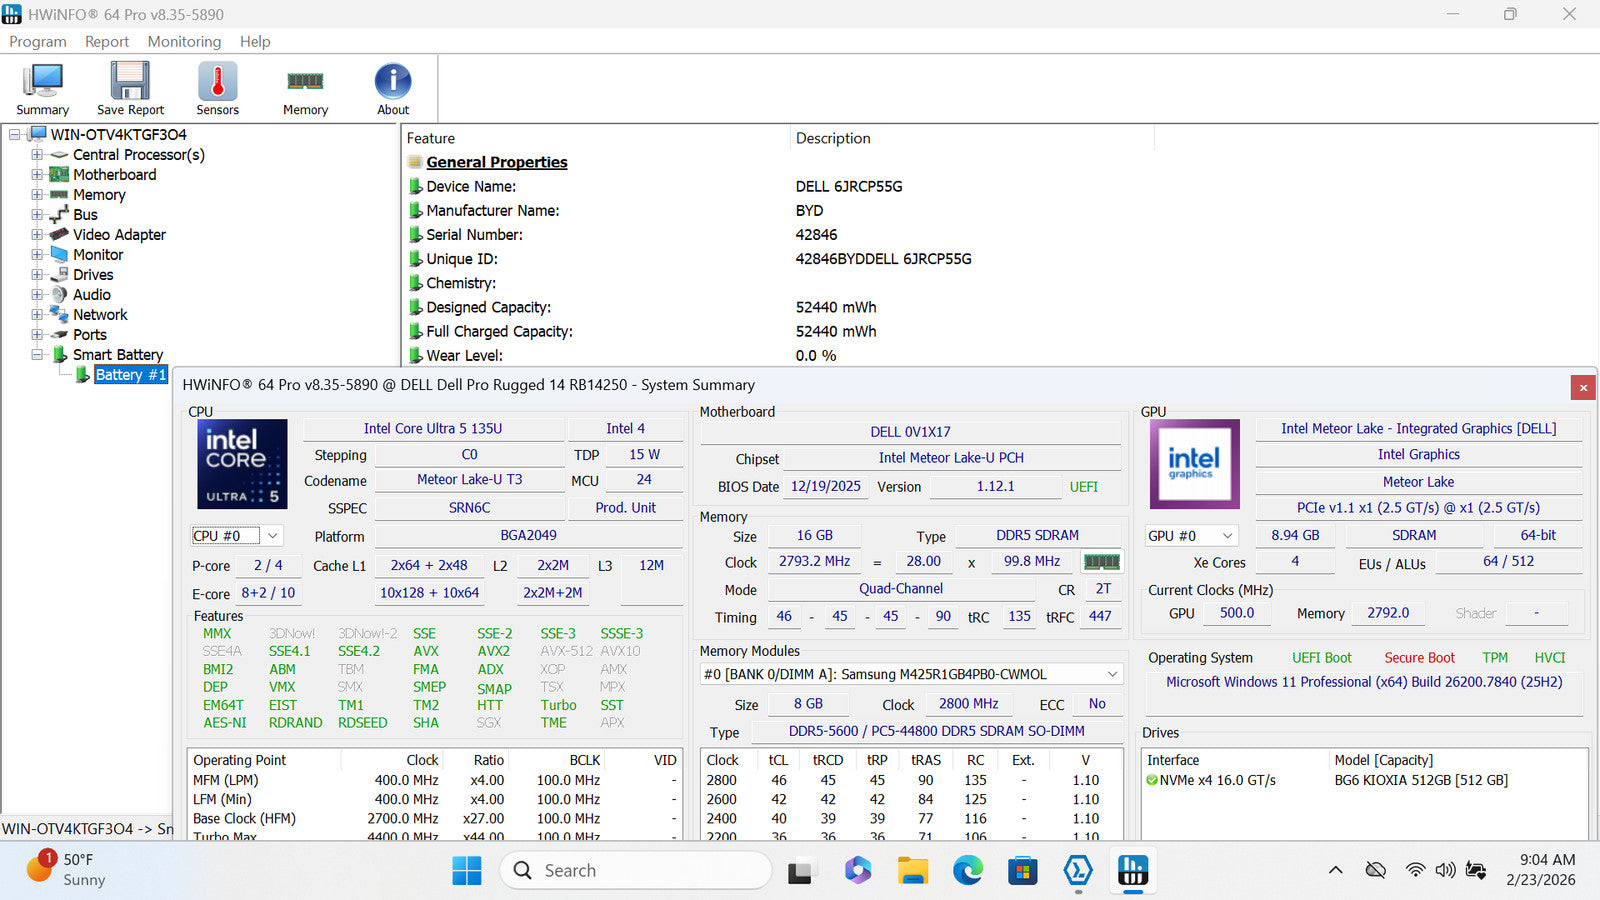Image resolution: width=1600 pixels, height=900 pixels.
Task: Select Battery #1 in the tree
Action: coord(130,375)
